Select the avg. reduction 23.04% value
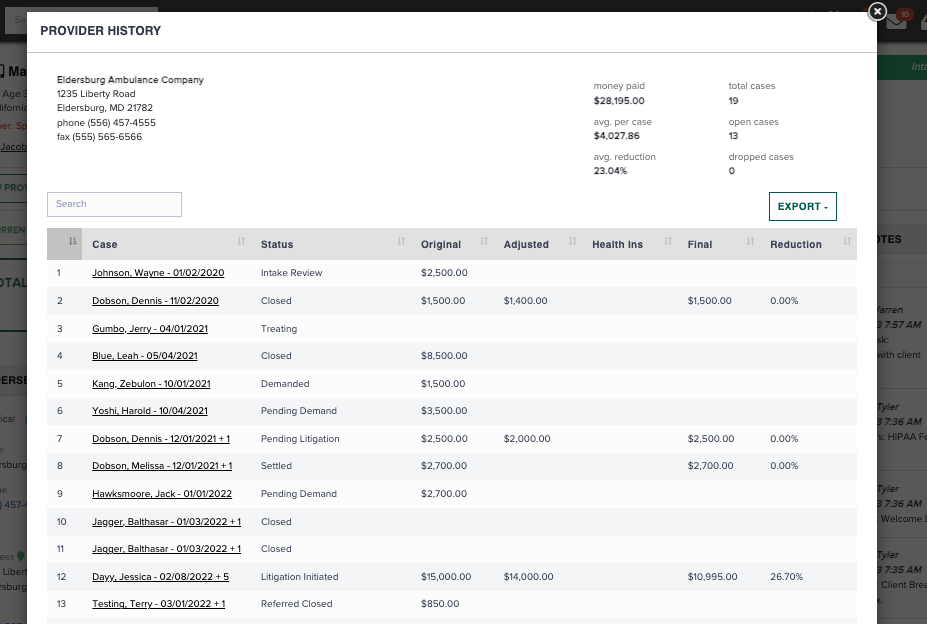The width and height of the screenshot is (927, 624). point(610,170)
